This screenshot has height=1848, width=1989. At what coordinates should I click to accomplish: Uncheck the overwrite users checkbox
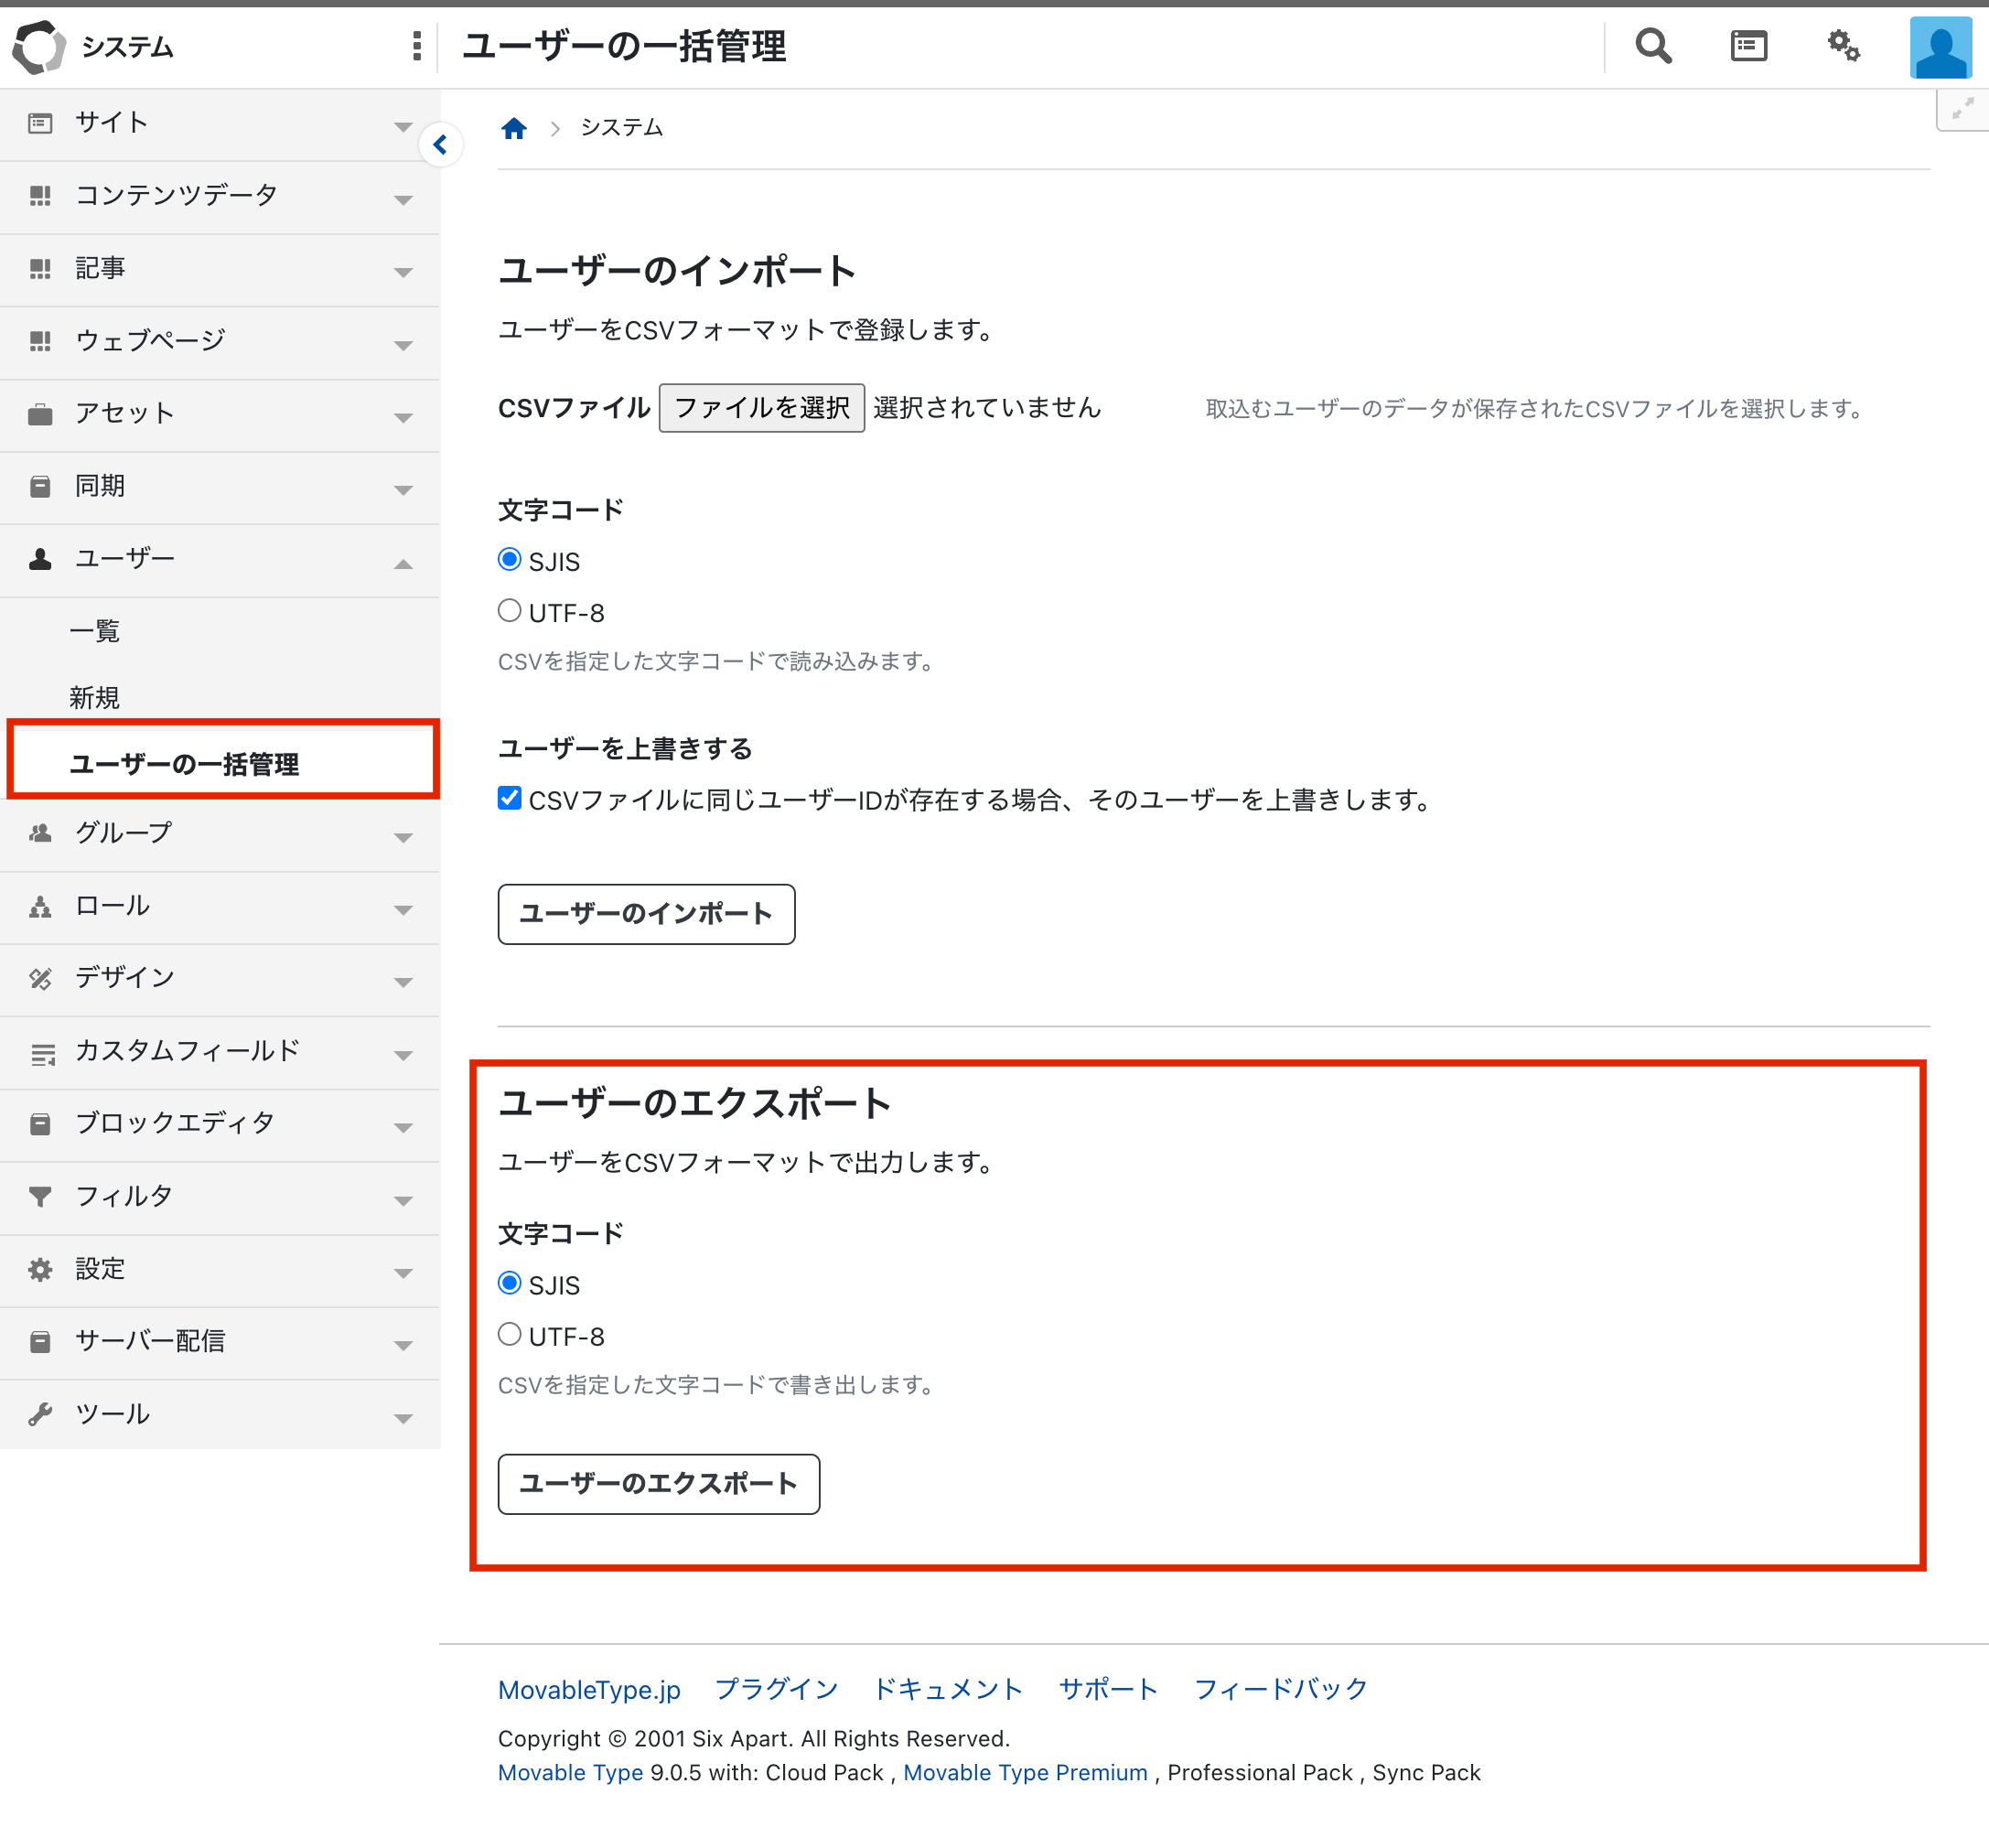(x=510, y=798)
